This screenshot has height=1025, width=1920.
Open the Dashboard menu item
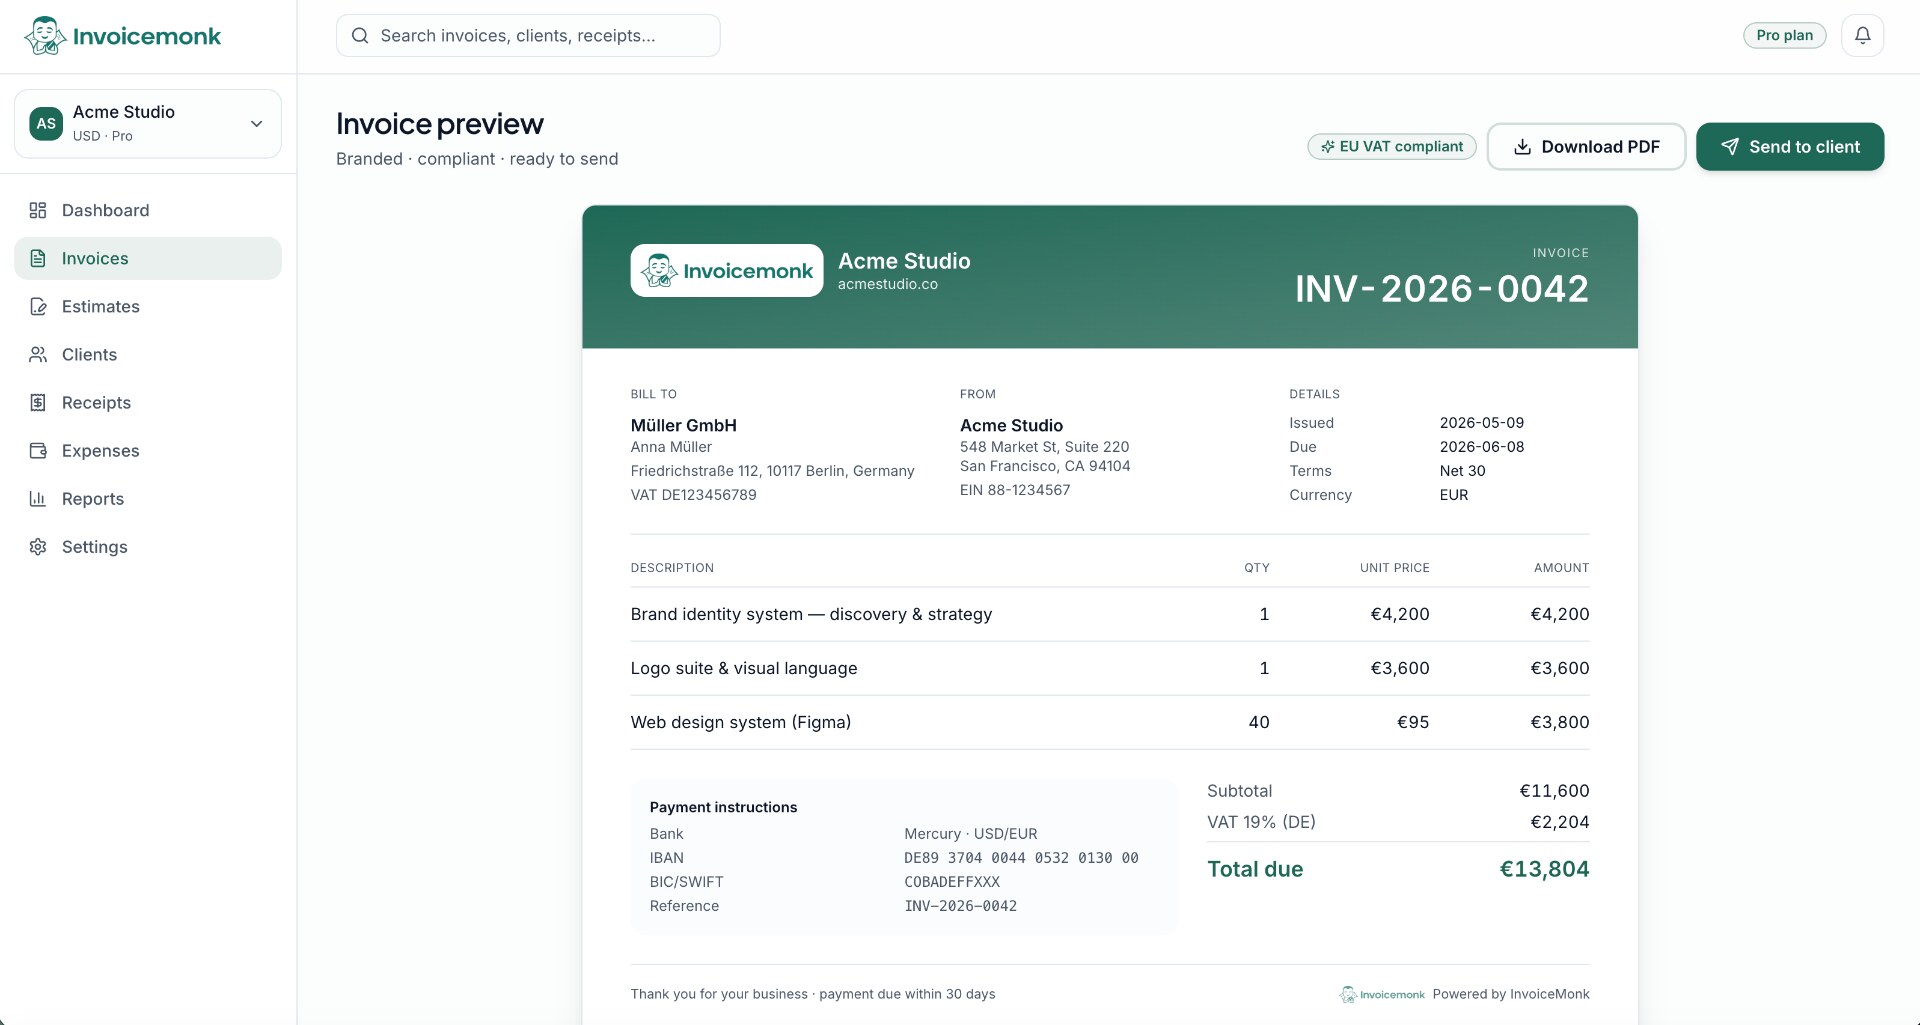pyautogui.click(x=148, y=210)
